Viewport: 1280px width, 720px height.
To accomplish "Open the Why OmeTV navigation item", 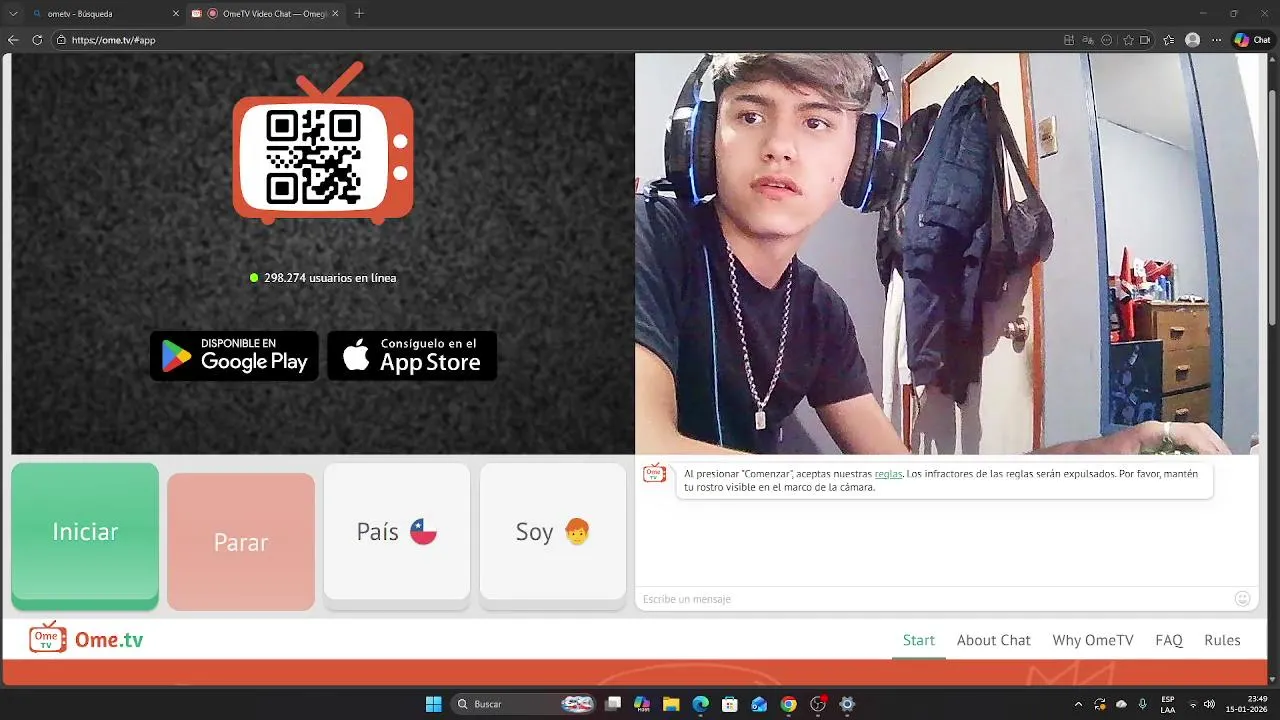I will coord(1093,640).
